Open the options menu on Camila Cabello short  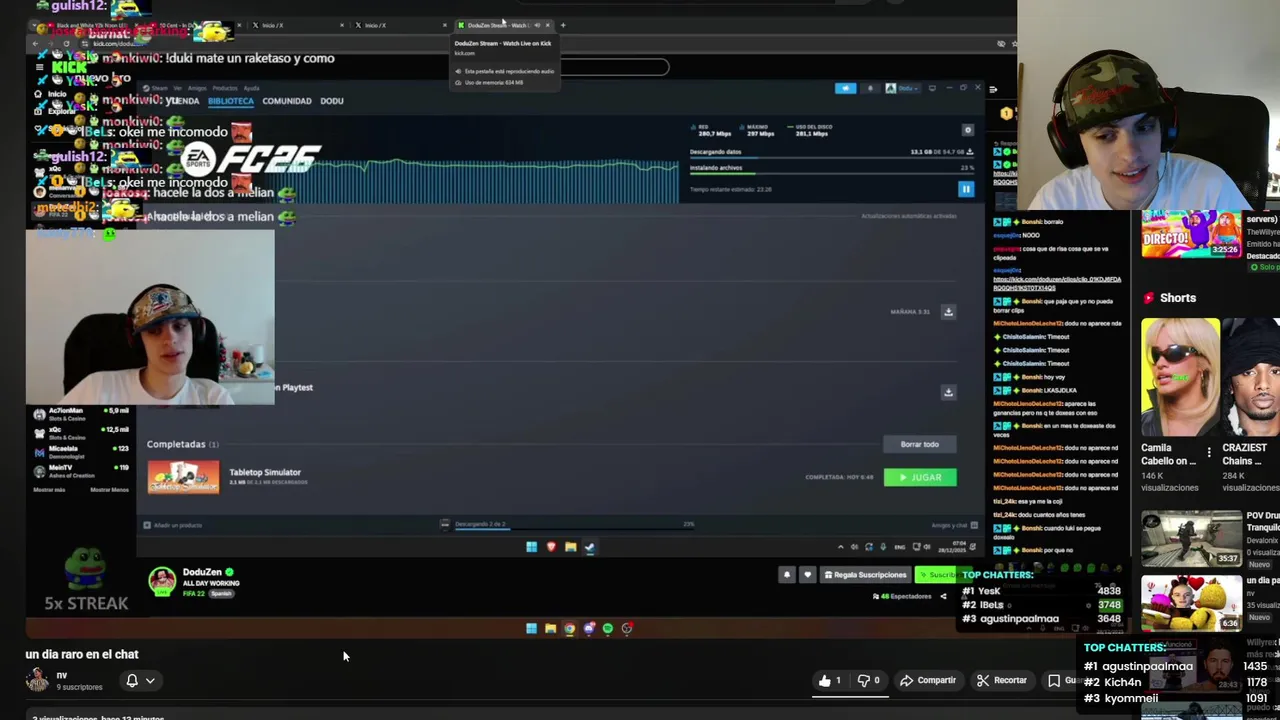[x=1209, y=454]
